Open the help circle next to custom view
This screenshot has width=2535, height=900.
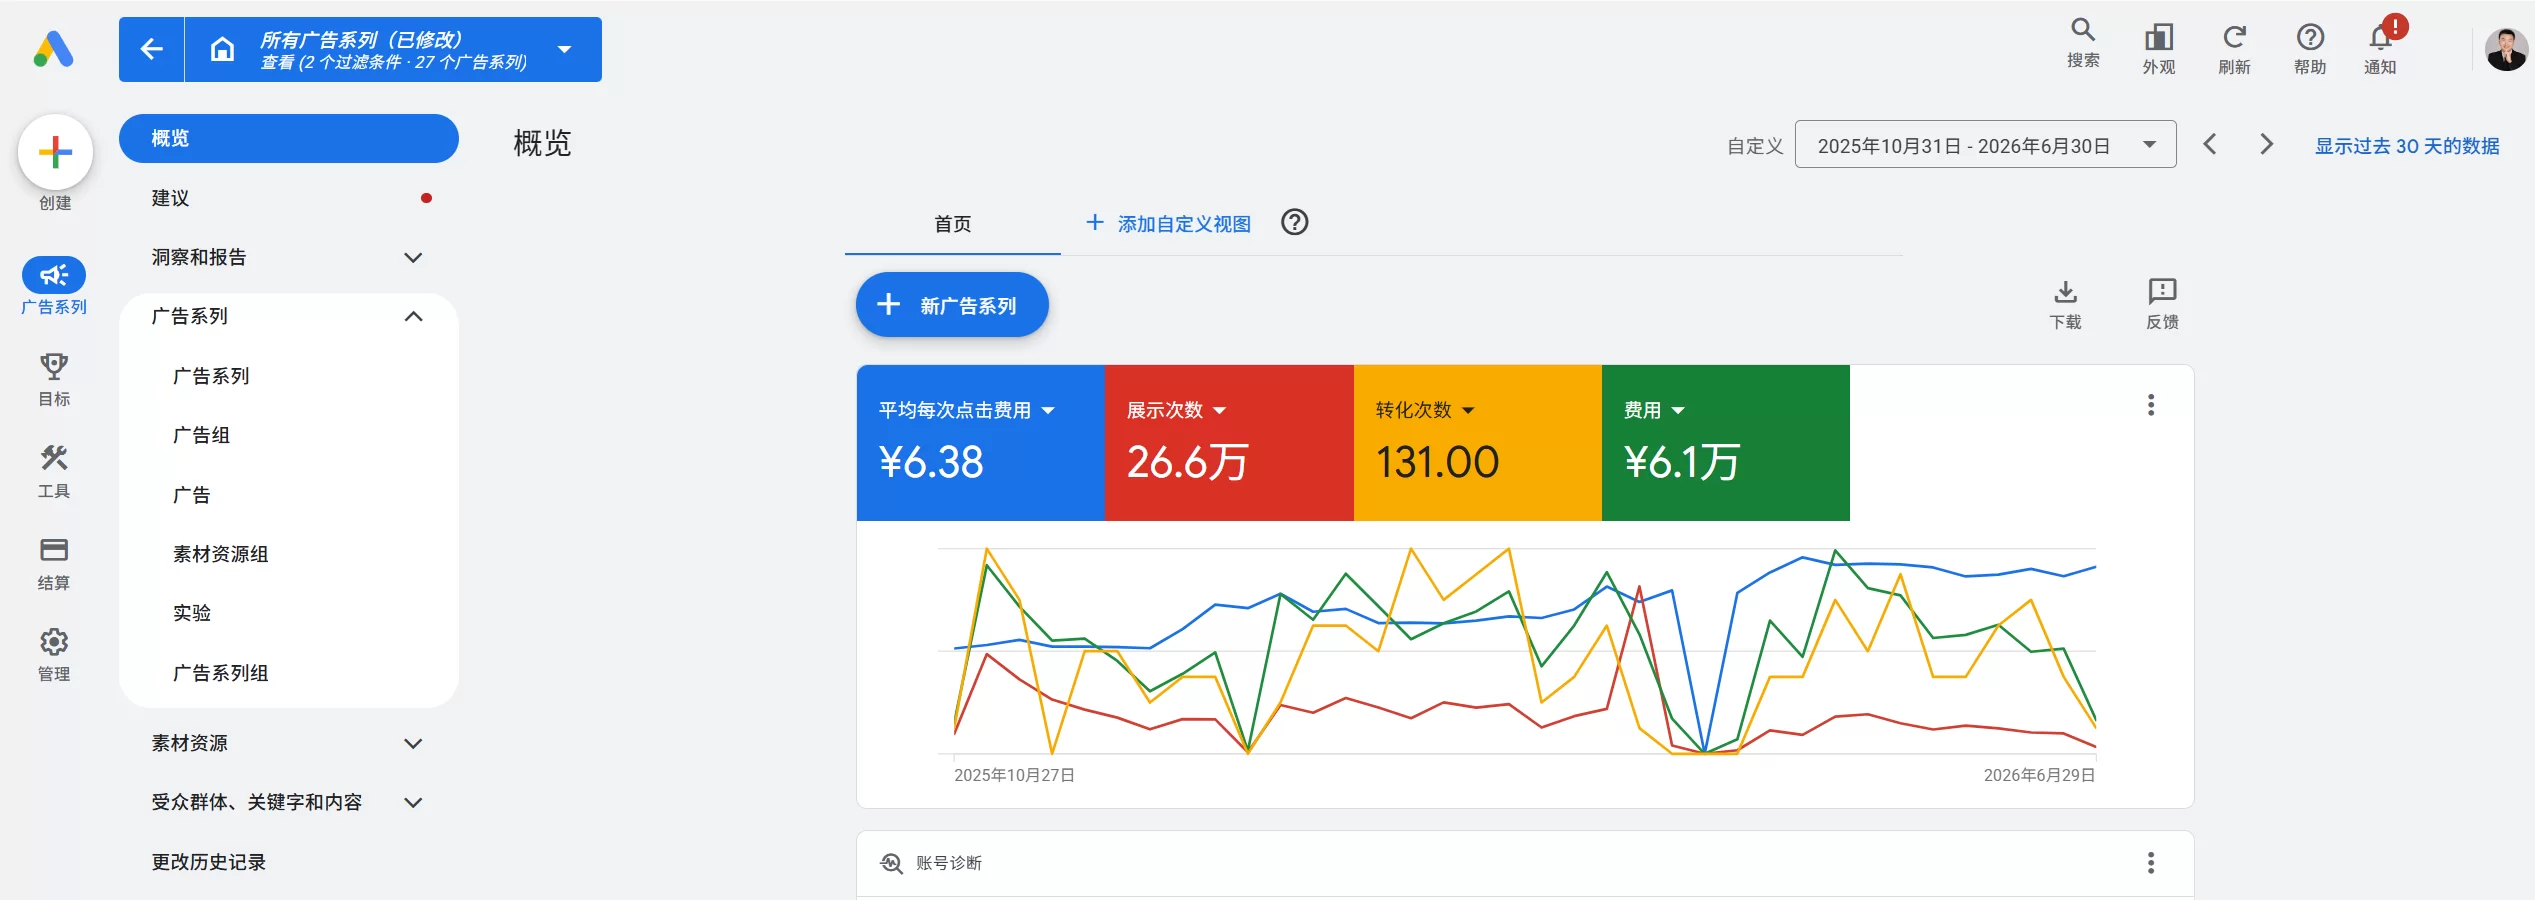tap(1295, 222)
